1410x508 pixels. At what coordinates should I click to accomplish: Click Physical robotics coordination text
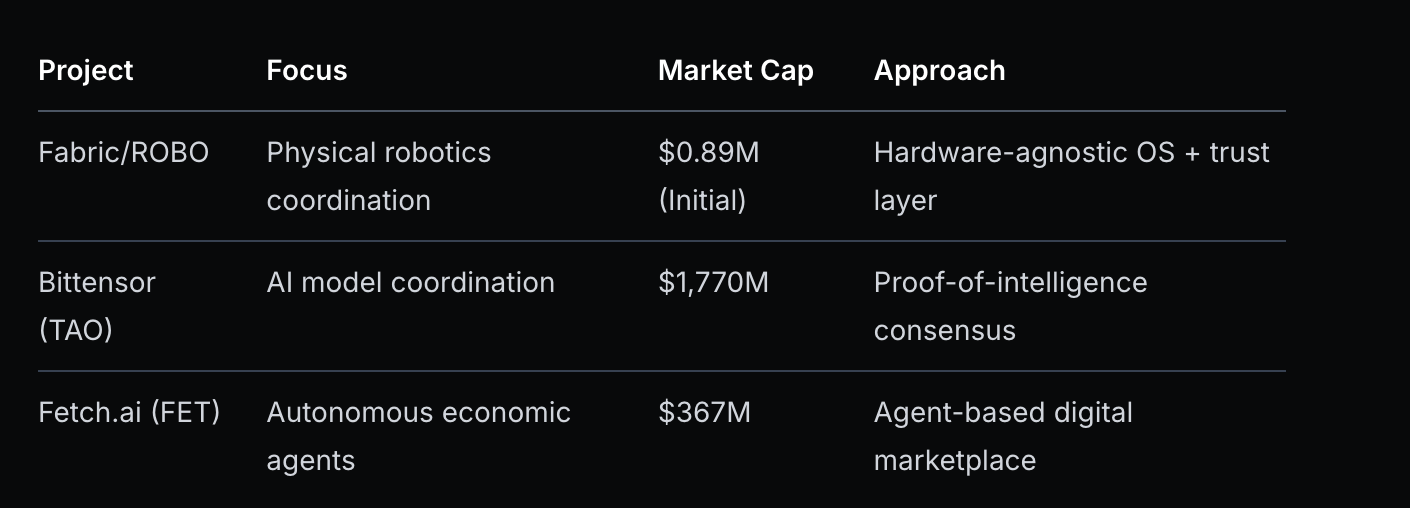[379, 176]
